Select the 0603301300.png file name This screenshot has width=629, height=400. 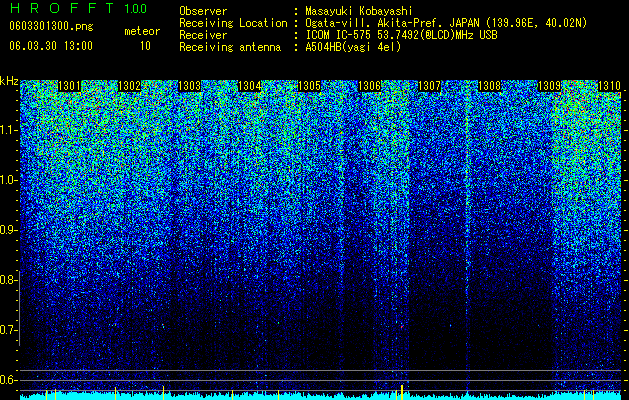click(x=51, y=26)
